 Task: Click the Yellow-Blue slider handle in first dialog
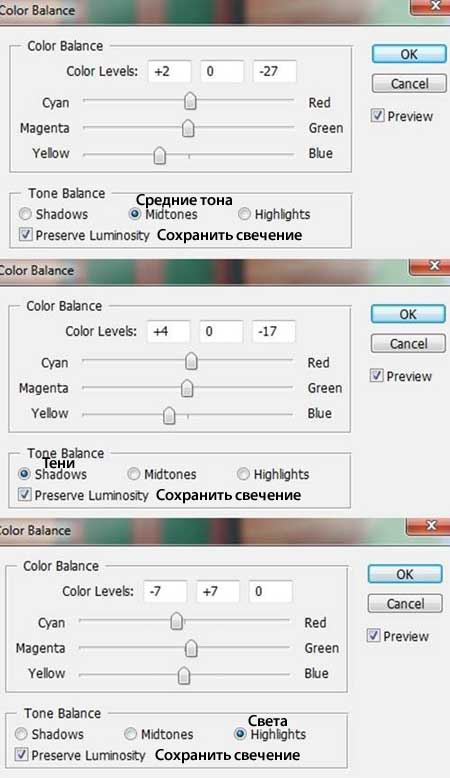(160, 155)
